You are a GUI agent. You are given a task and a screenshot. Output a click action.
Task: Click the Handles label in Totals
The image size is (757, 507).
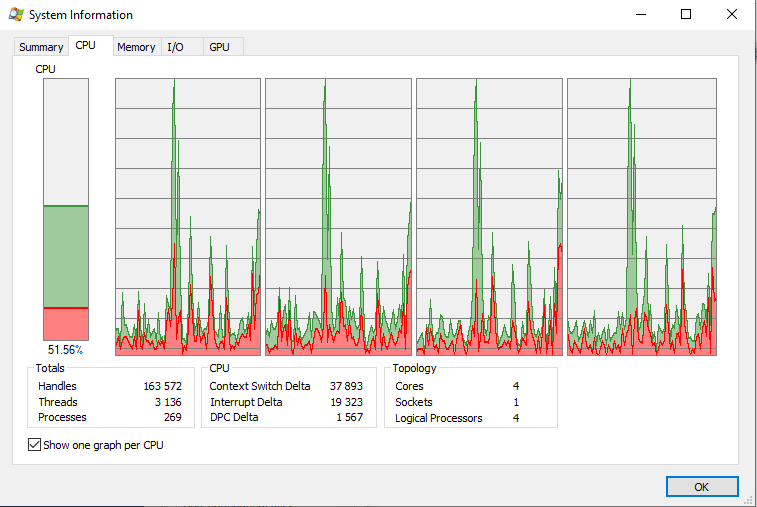57,386
